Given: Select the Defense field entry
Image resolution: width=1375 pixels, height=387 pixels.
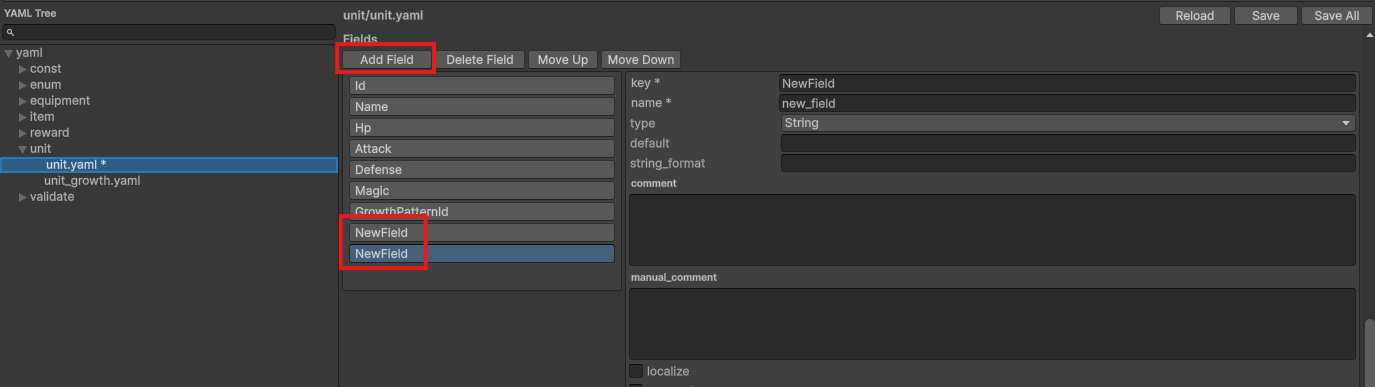Looking at the screenshot, I should point(481,170).
